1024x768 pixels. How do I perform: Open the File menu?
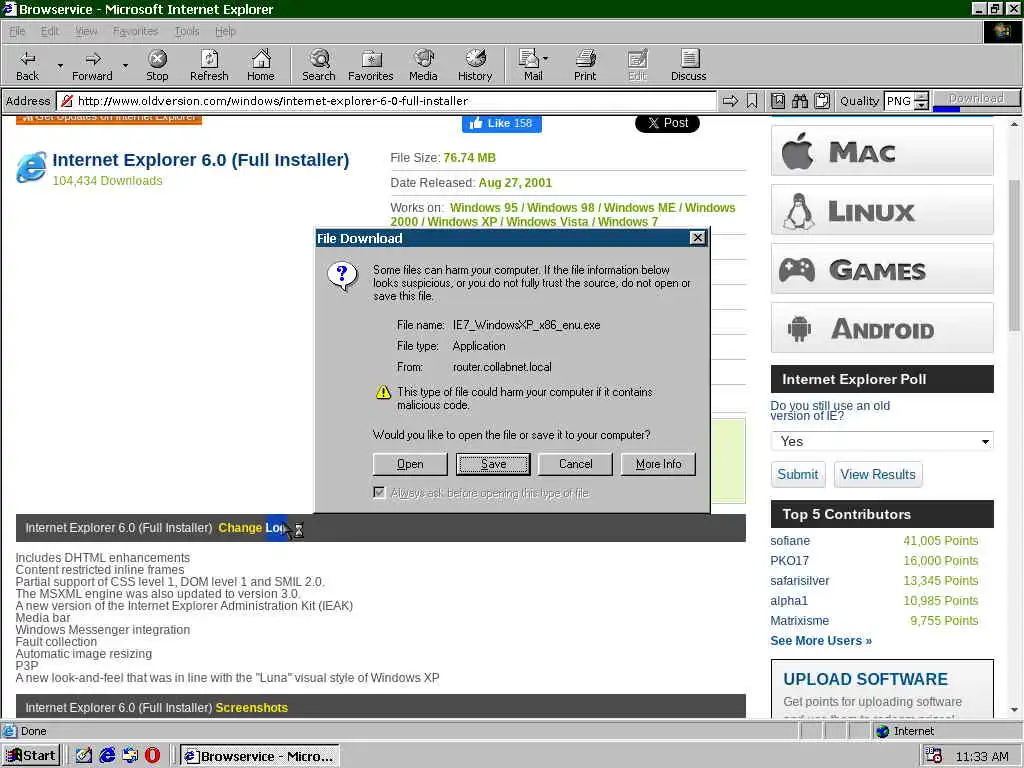[17, 31]
